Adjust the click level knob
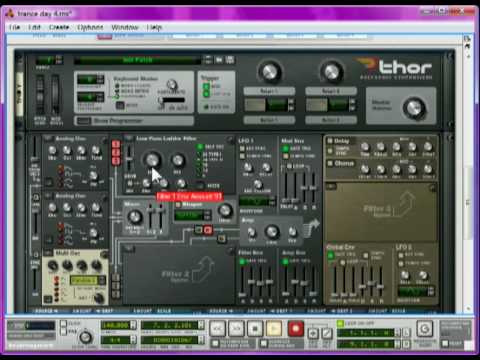 (86, 337)
